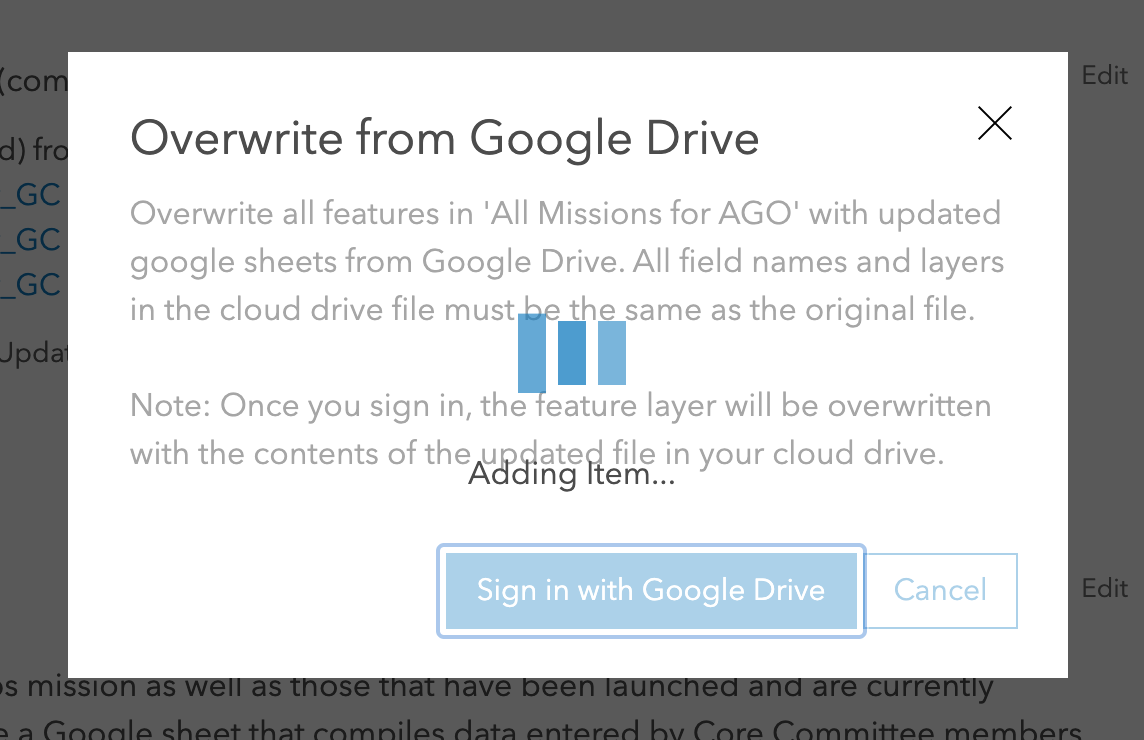Click Sign in with Google Drive button
The width and height of the screenshot is (1144, 740).
click(x=651, y=590)
